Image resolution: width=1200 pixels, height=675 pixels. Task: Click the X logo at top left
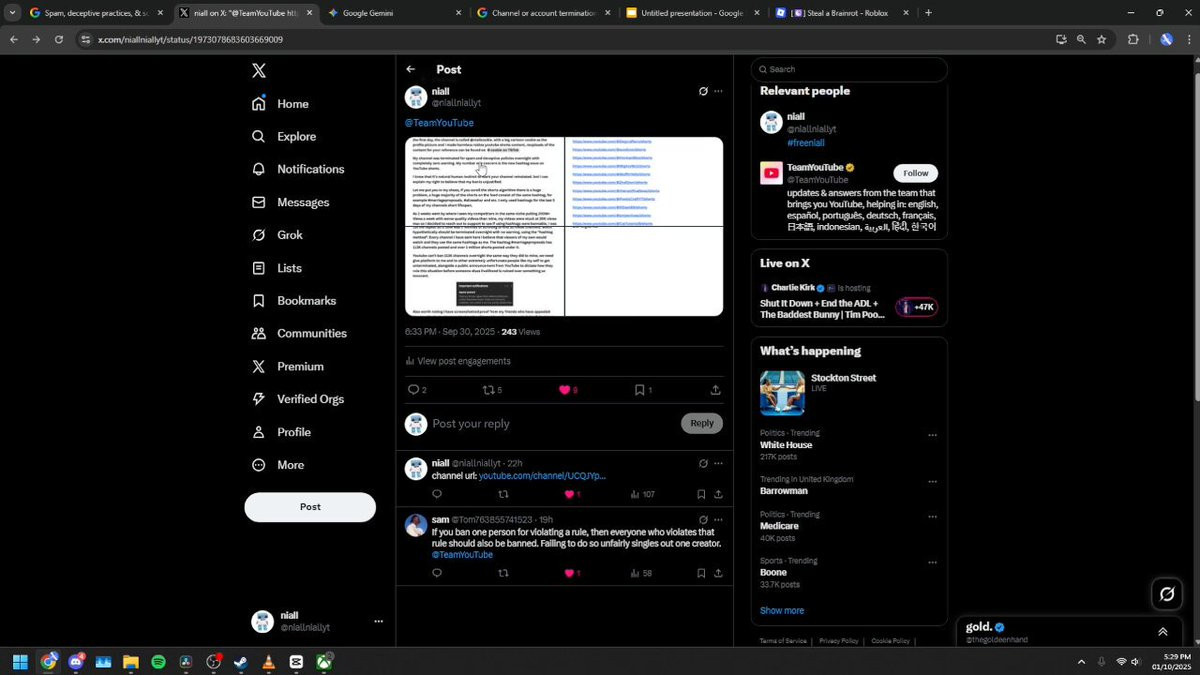[259, 71]
